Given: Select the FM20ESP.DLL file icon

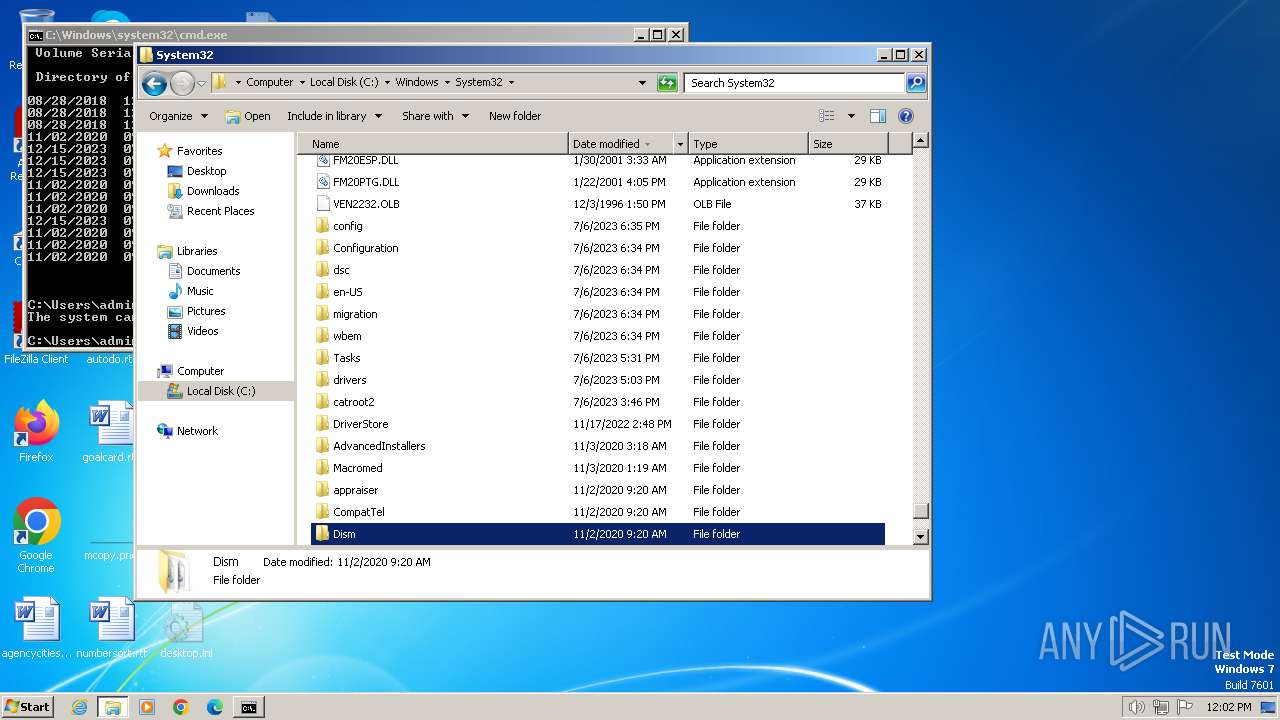Looking at the screenshot, I should point(323,160).
